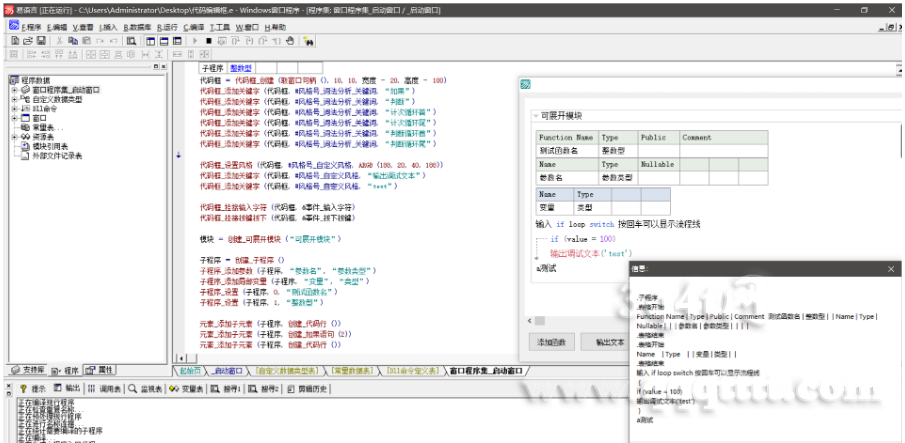Open the C.编译 menu
The height and width of the screenshot is (443, 905).
[194, 27]
